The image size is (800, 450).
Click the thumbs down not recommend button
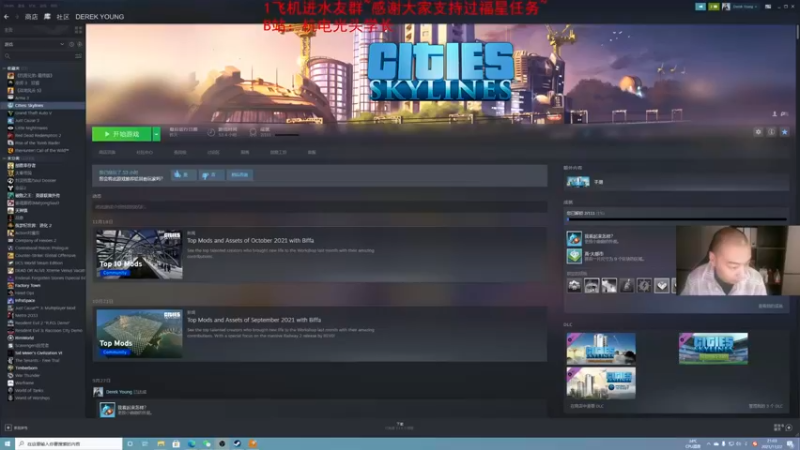[210, 174]
